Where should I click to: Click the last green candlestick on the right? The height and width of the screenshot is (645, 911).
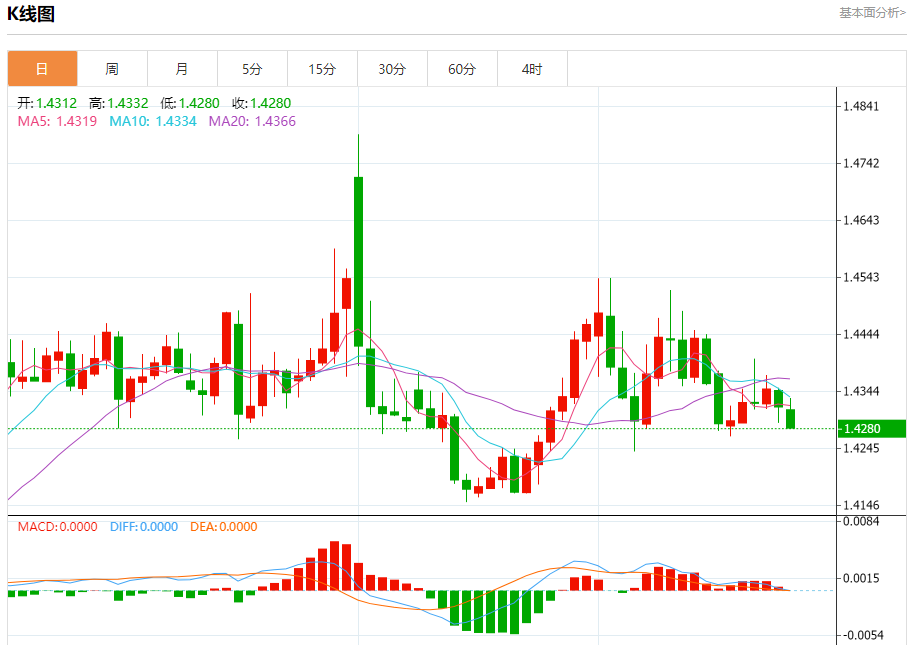791,418
